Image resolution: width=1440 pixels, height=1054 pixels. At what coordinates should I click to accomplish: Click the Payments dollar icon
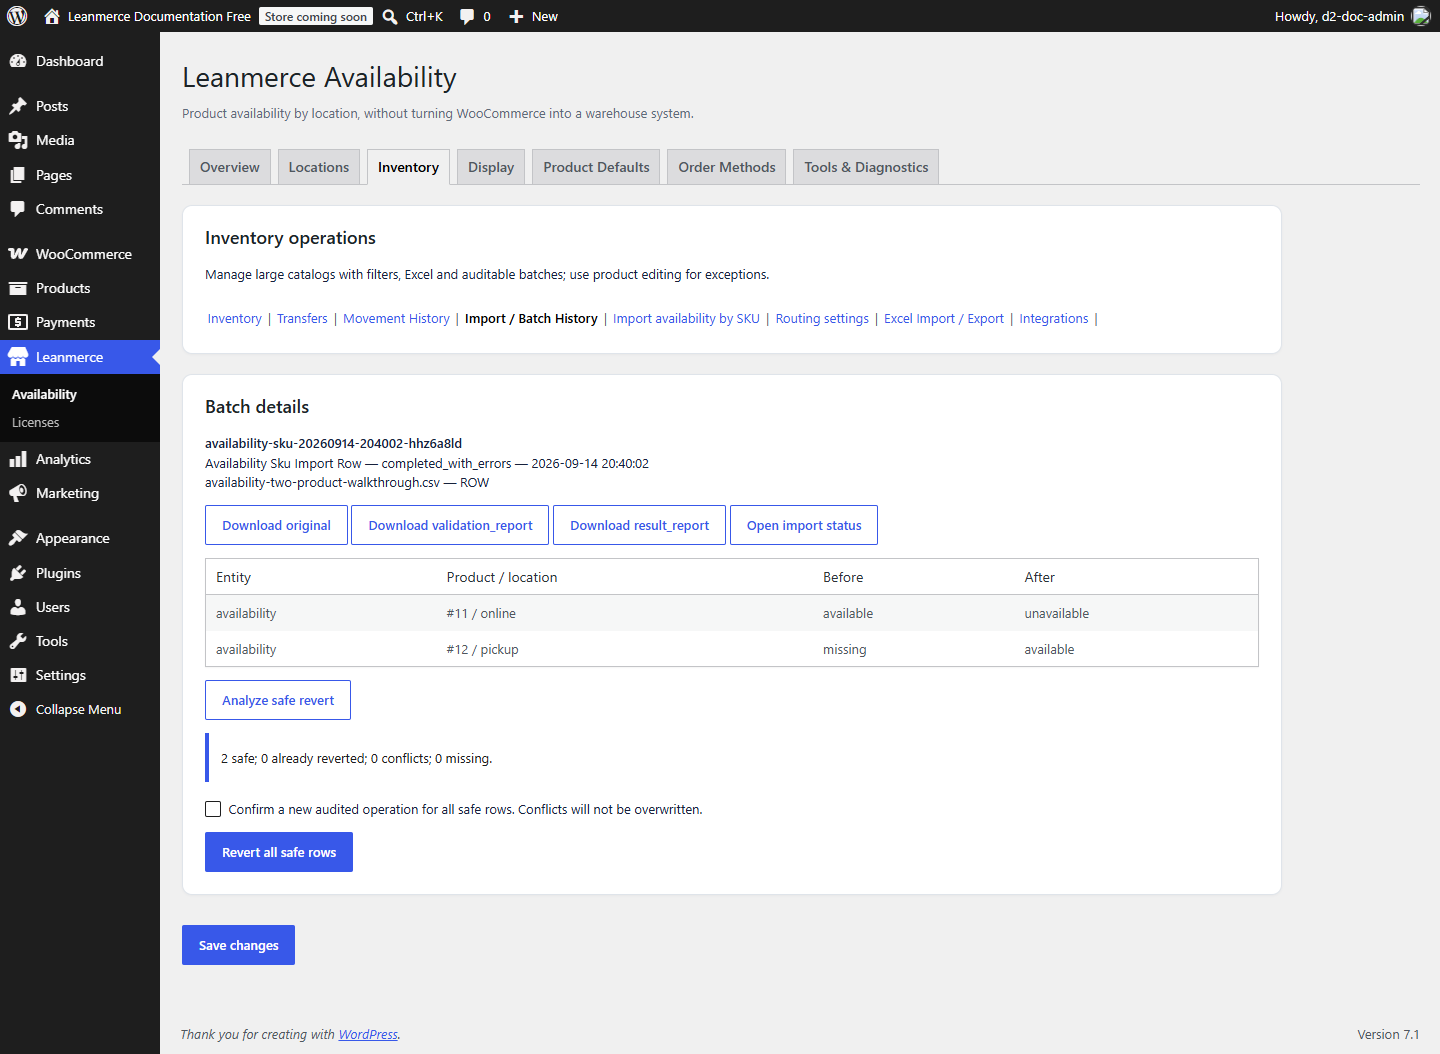coord(18,322)
